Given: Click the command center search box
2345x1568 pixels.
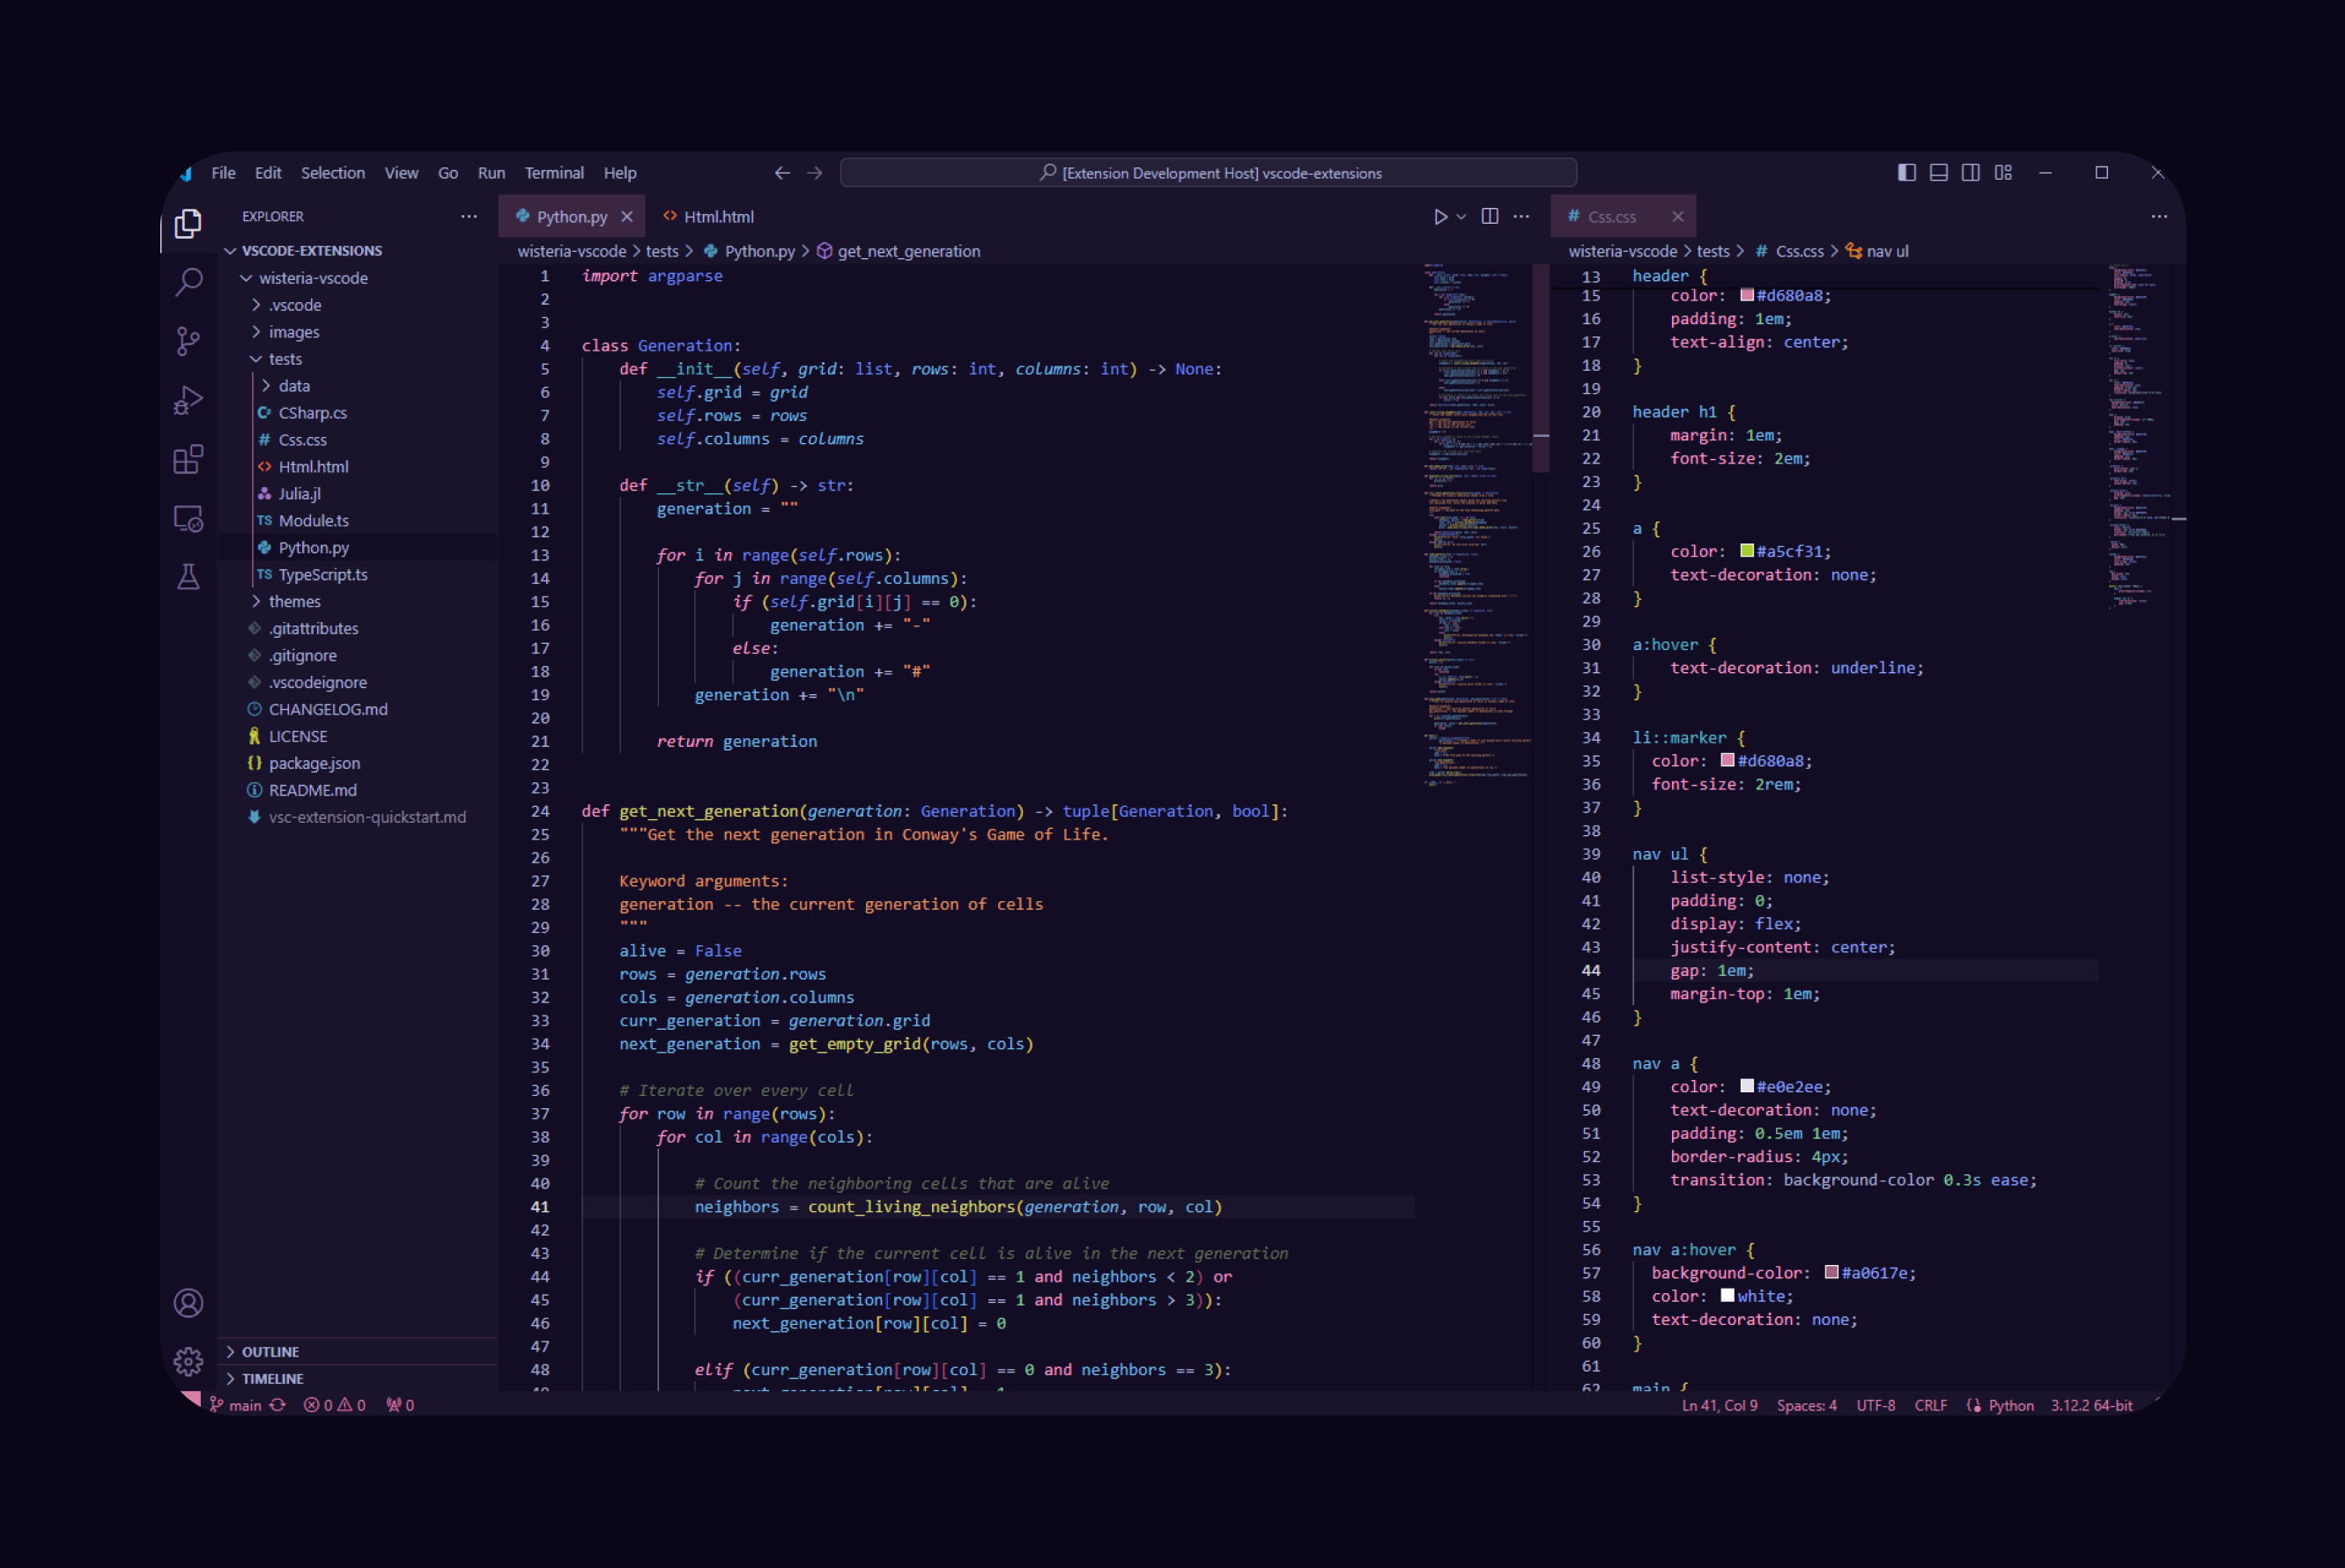Looking at the screenshot, I should (1208, 173).
